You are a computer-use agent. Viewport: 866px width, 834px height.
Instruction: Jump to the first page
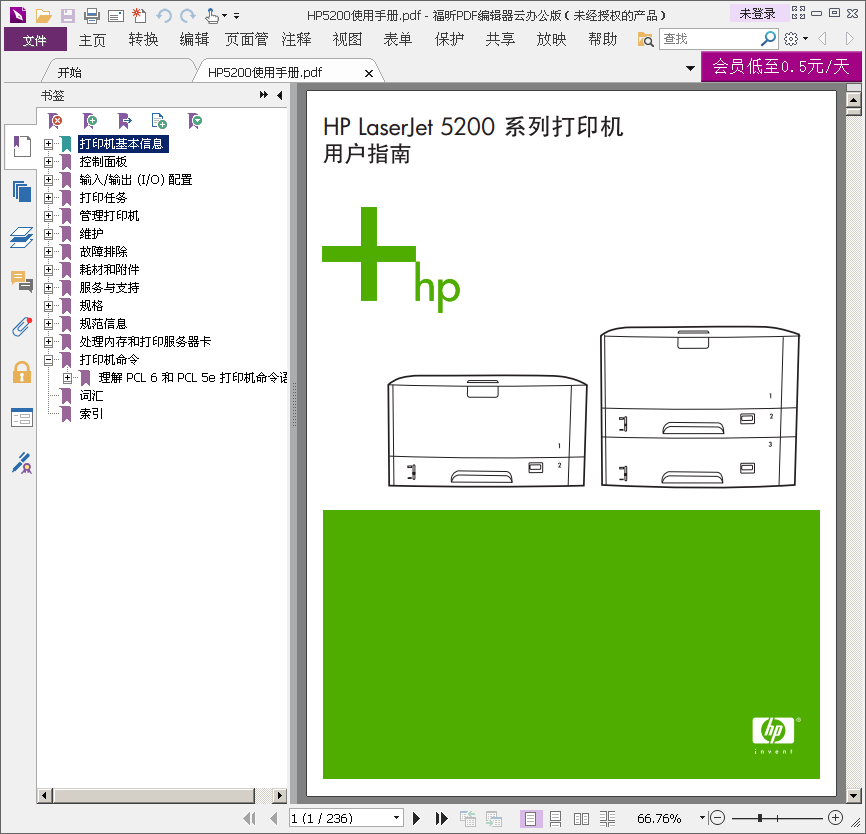(250, 818)
